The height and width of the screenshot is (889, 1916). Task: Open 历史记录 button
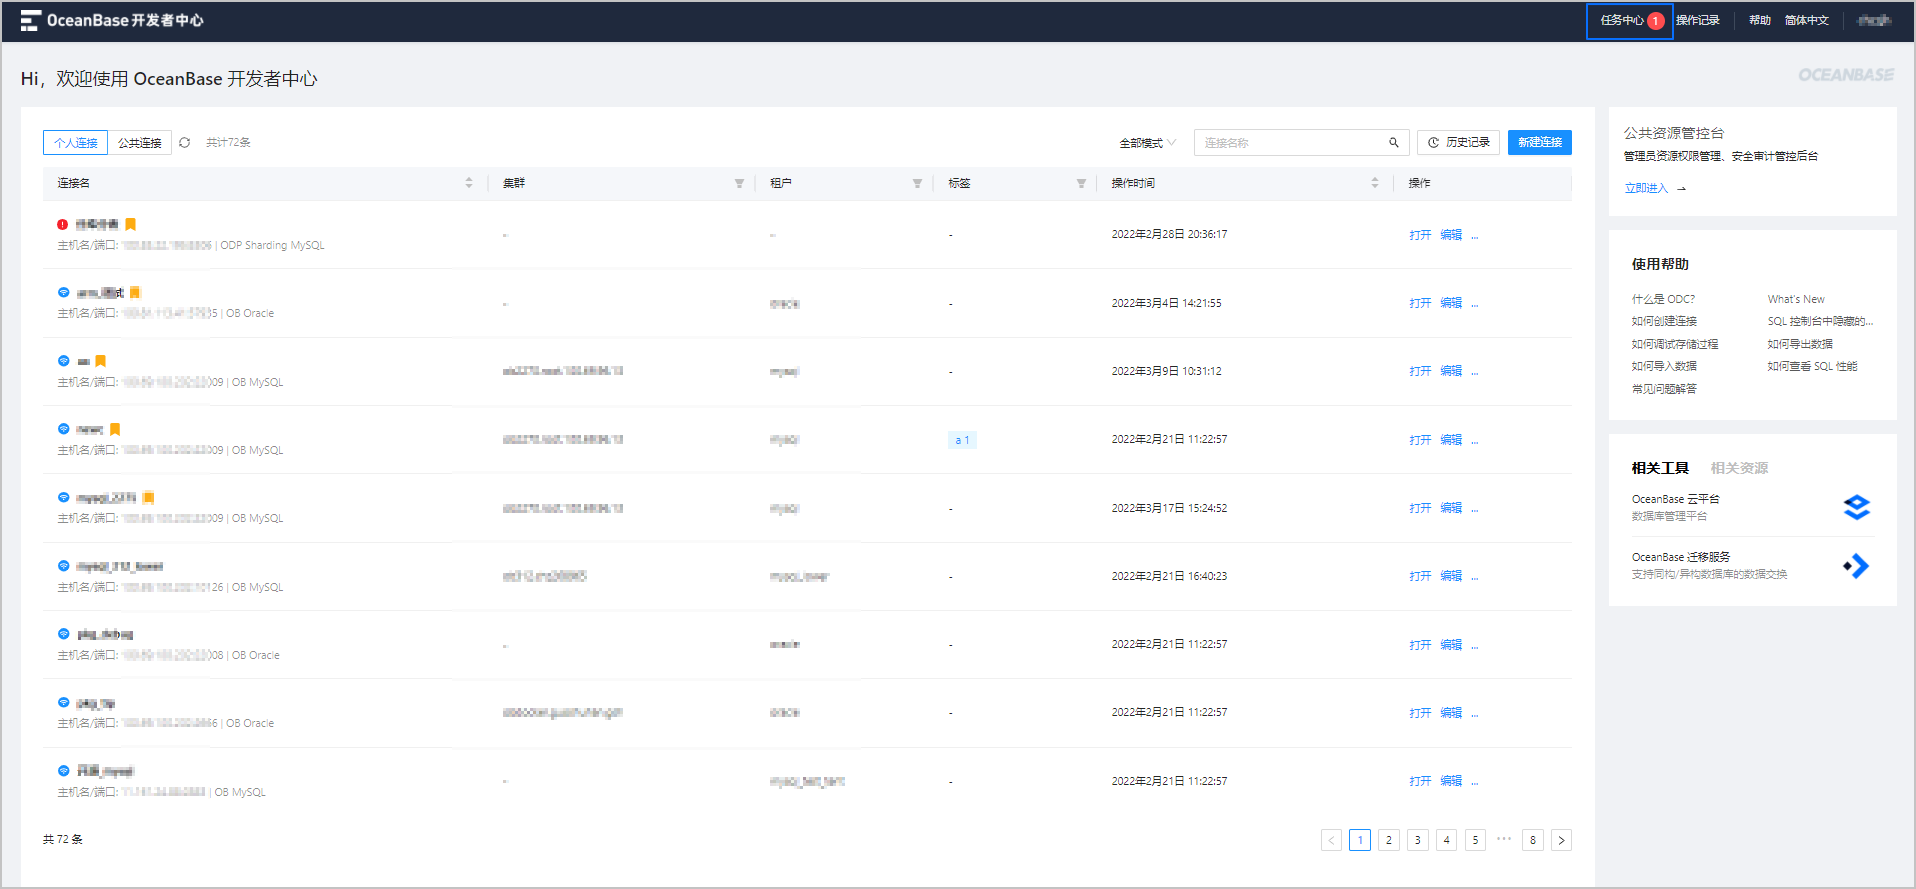coord(1458,143)
